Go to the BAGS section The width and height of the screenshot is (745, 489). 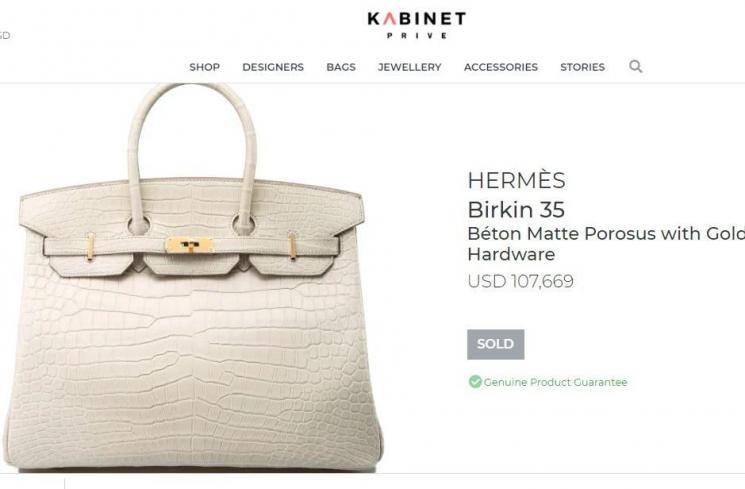click(x=341, y=67)
